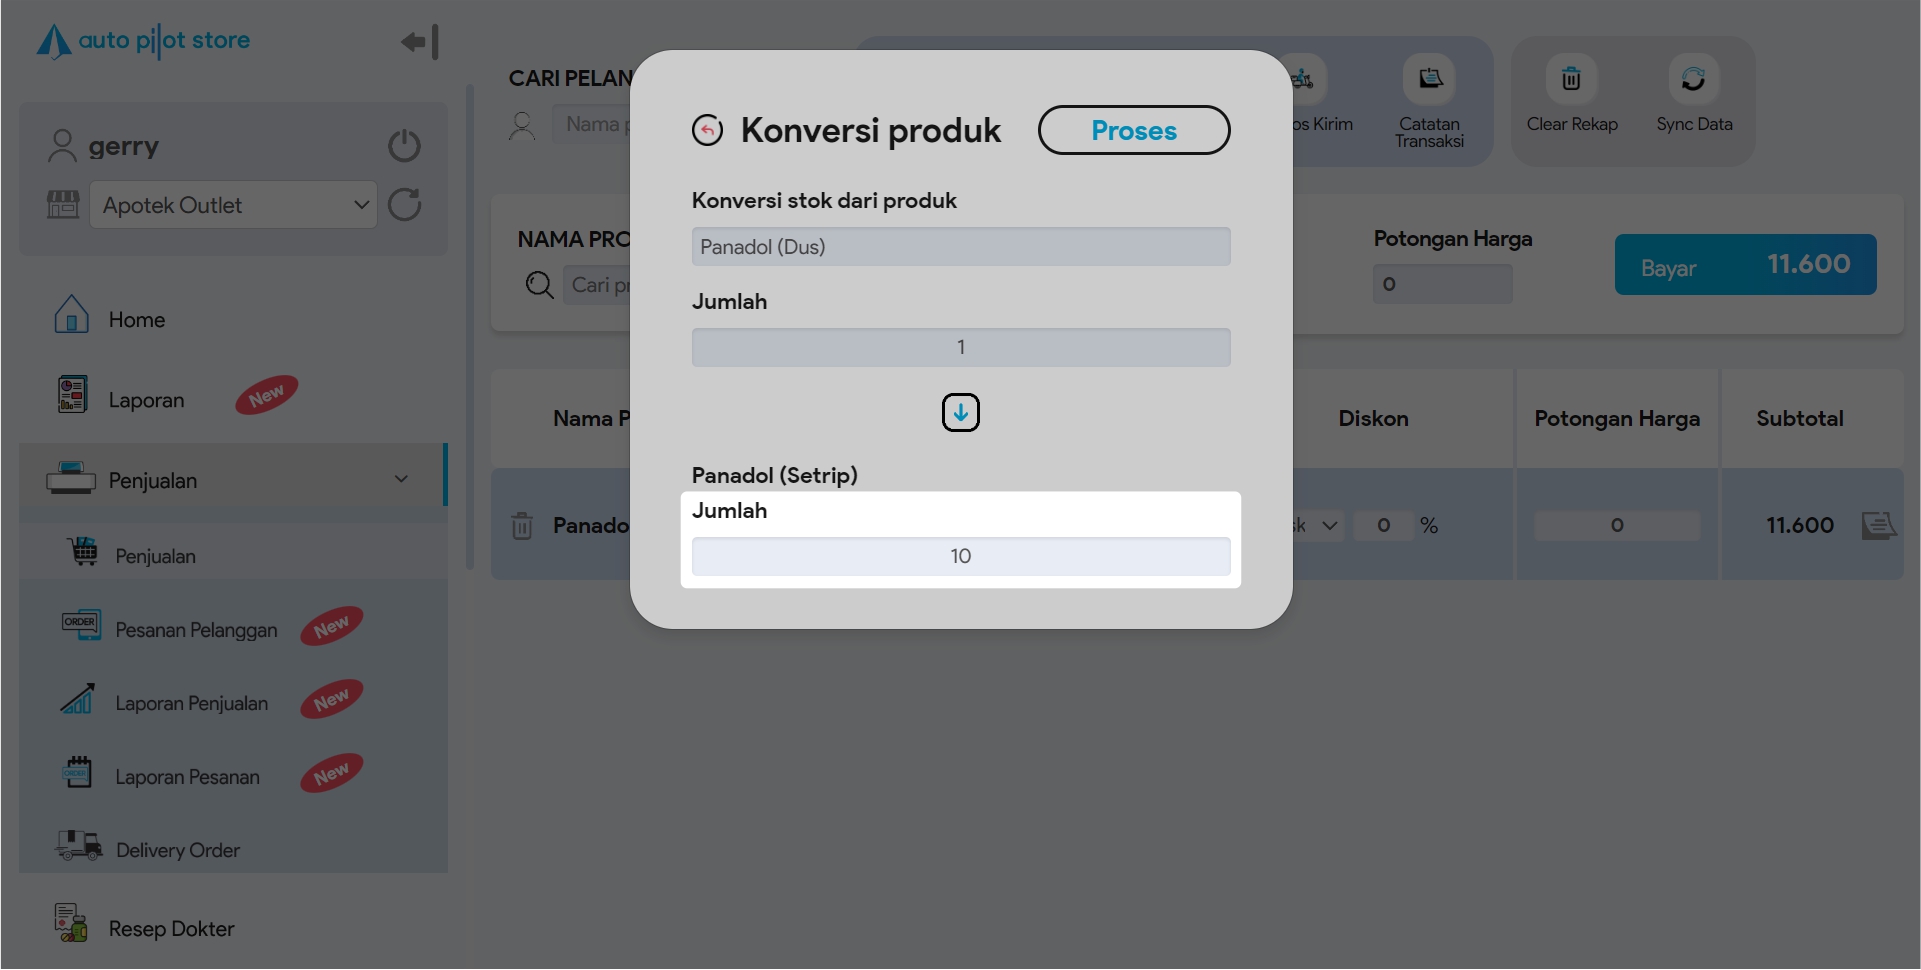
Task: Expand the Penjualan menu chevron
Action: click(x=401, y=479)
